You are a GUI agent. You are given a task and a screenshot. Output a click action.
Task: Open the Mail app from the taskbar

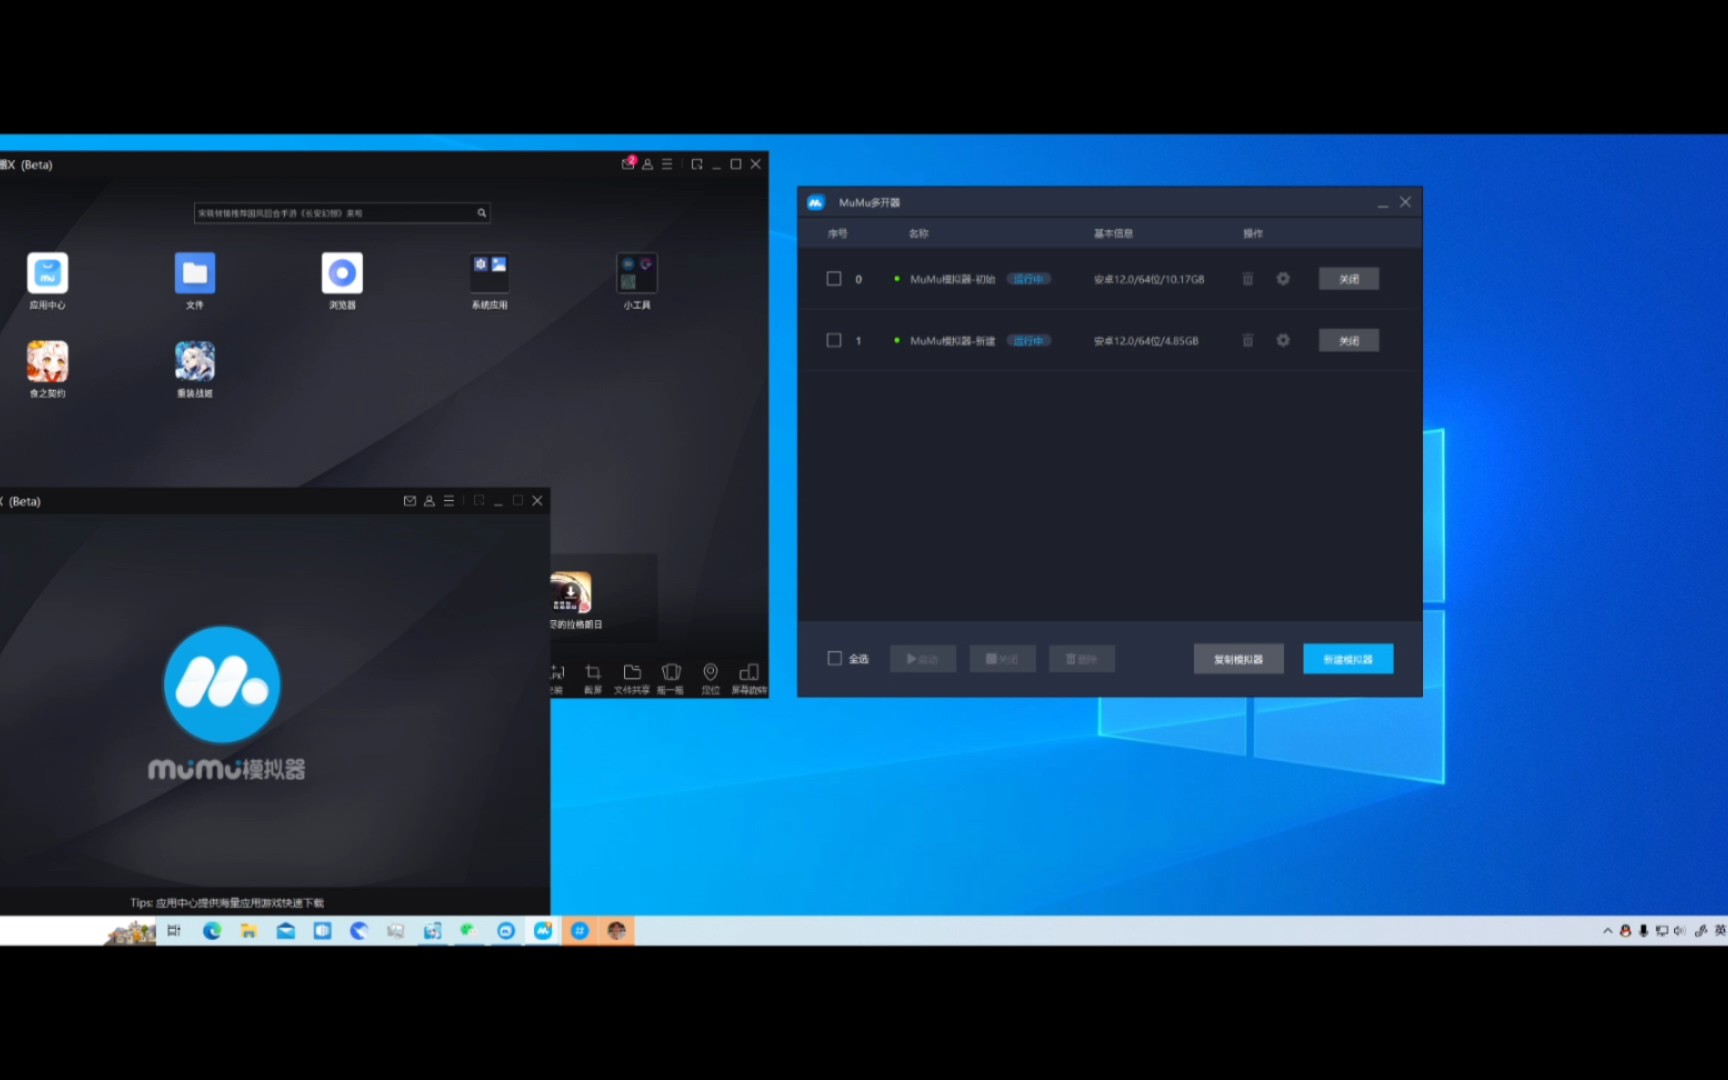[x=285, y=931]
